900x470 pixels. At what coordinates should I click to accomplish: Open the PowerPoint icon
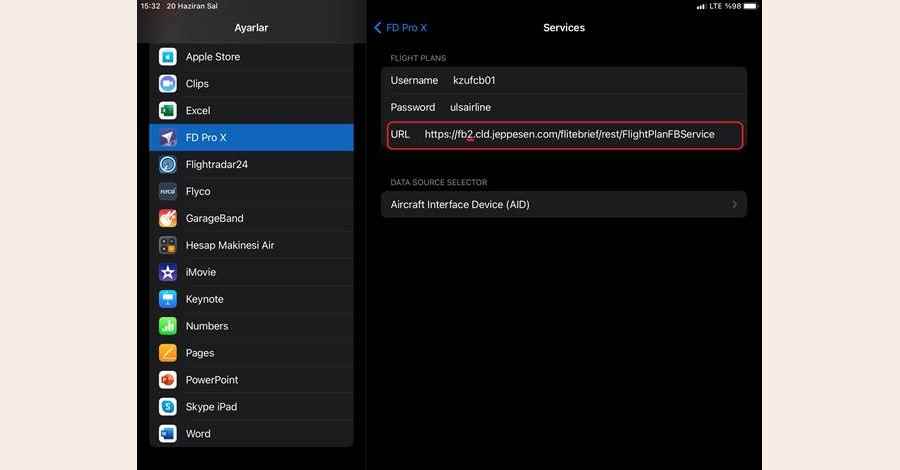(168, 380)
